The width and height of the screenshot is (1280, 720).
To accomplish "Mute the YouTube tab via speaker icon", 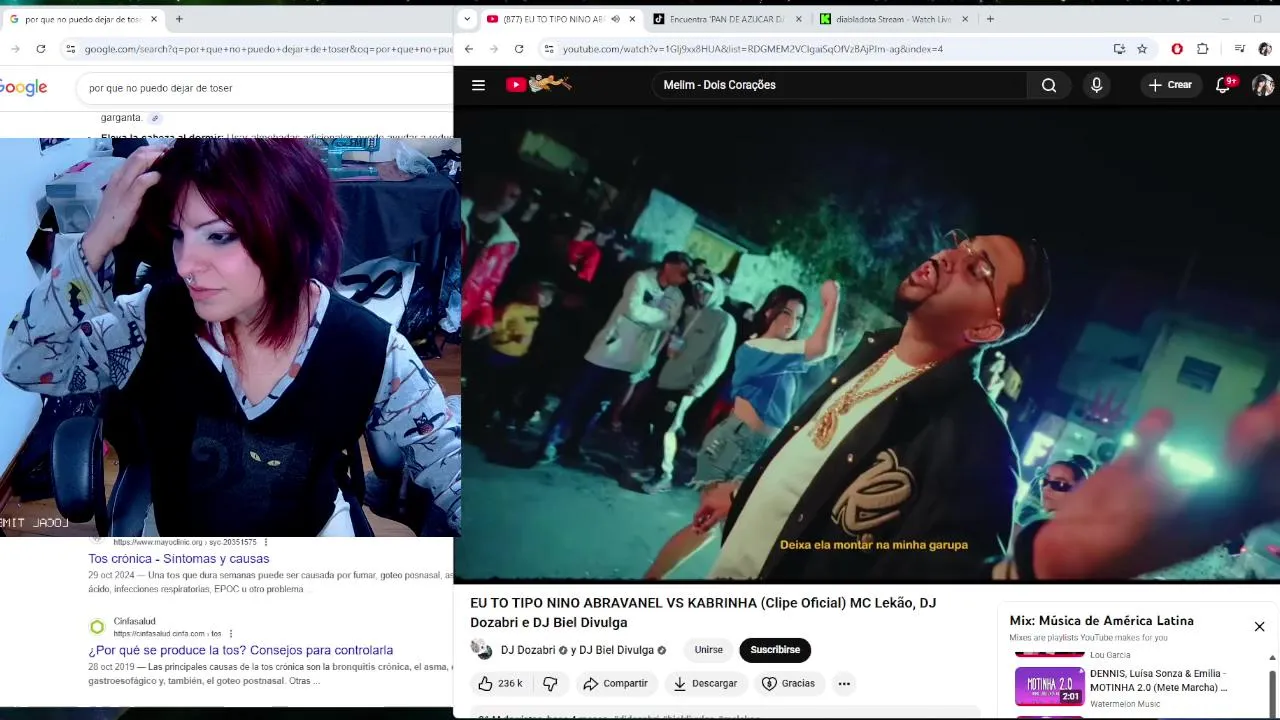I will pyautogui.click(x=615, y=19).
